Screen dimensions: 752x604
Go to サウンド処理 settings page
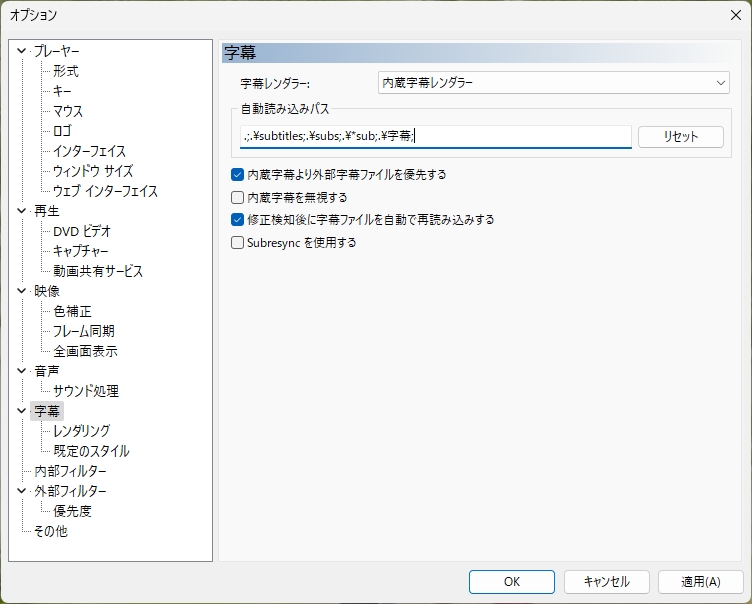click(x=86, y=391)
